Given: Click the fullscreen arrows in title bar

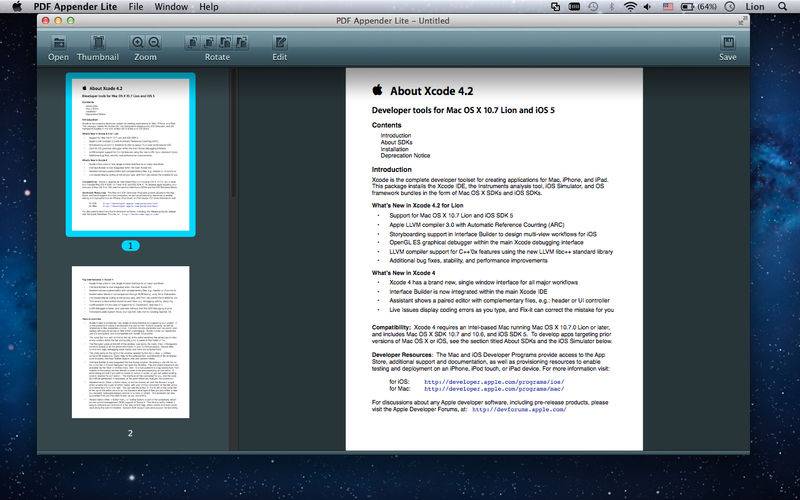Looking at the screenshot, I should (741, 21).
